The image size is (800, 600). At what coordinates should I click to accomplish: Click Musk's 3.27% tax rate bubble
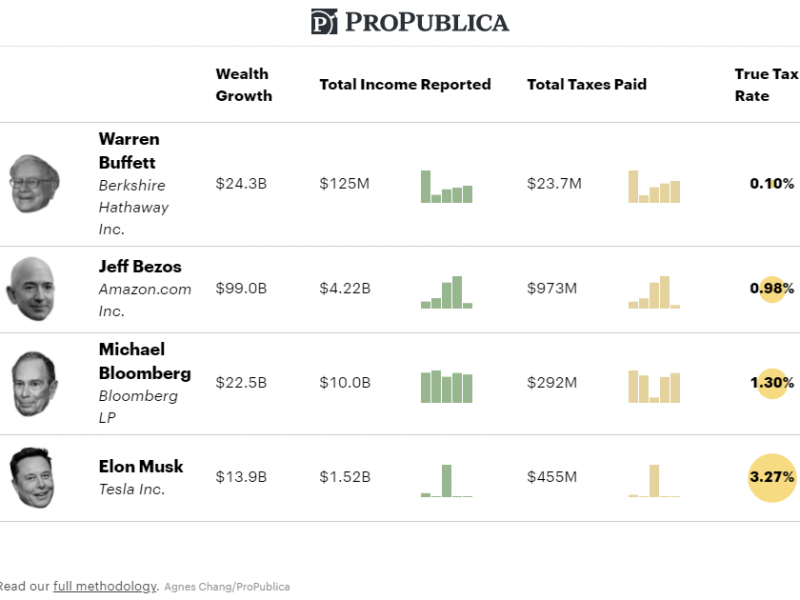point(771,477)
